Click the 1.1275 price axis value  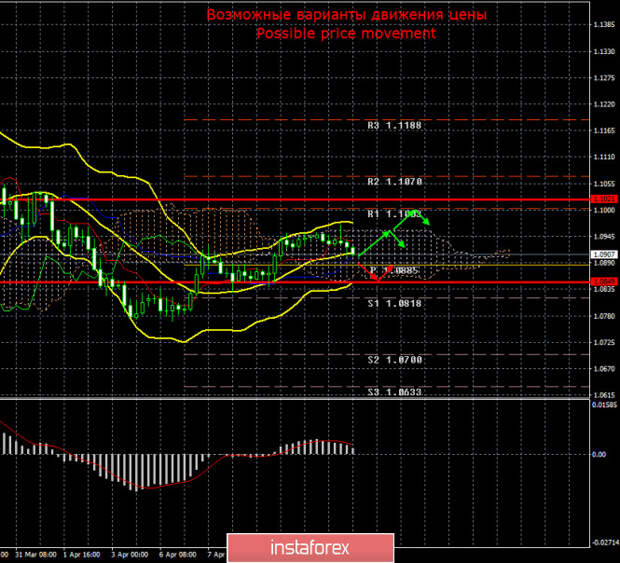[x=604, y=78]
